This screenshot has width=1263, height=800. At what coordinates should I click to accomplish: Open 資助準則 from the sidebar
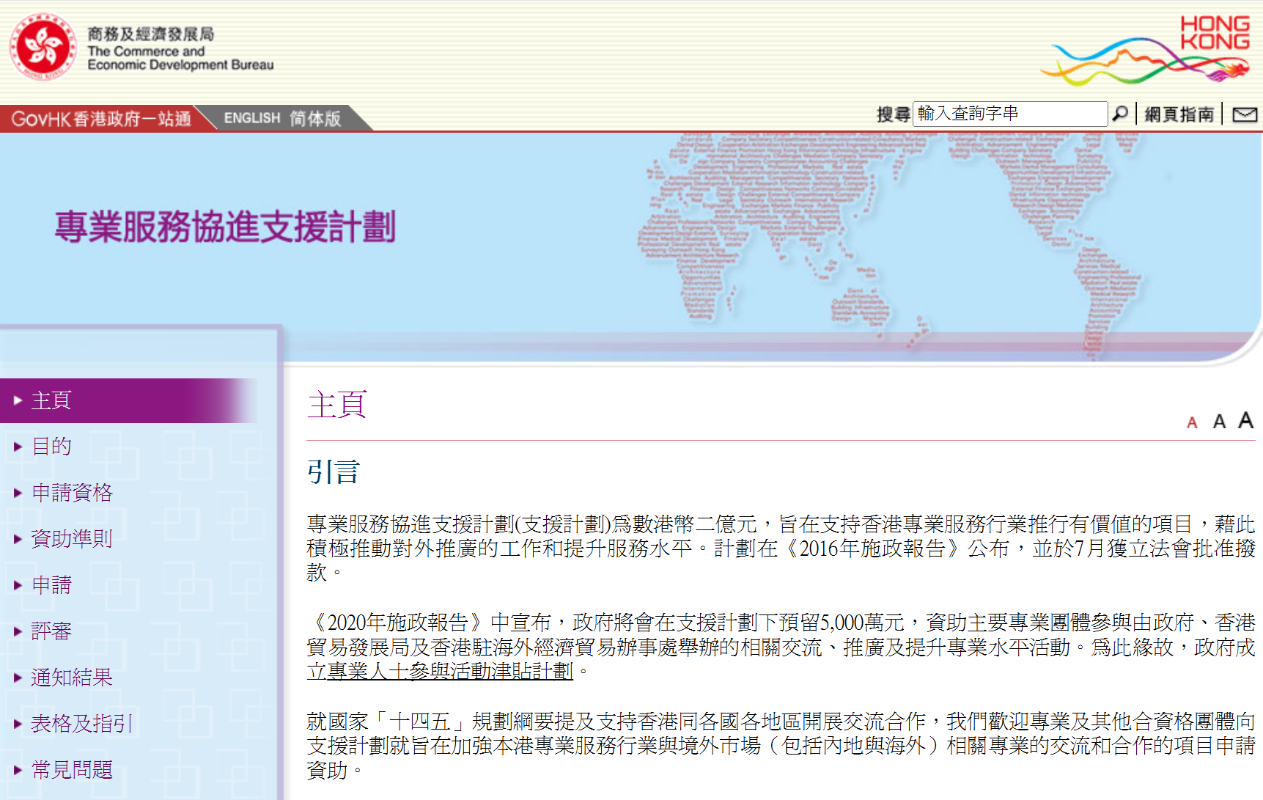[x=71, y=538]
